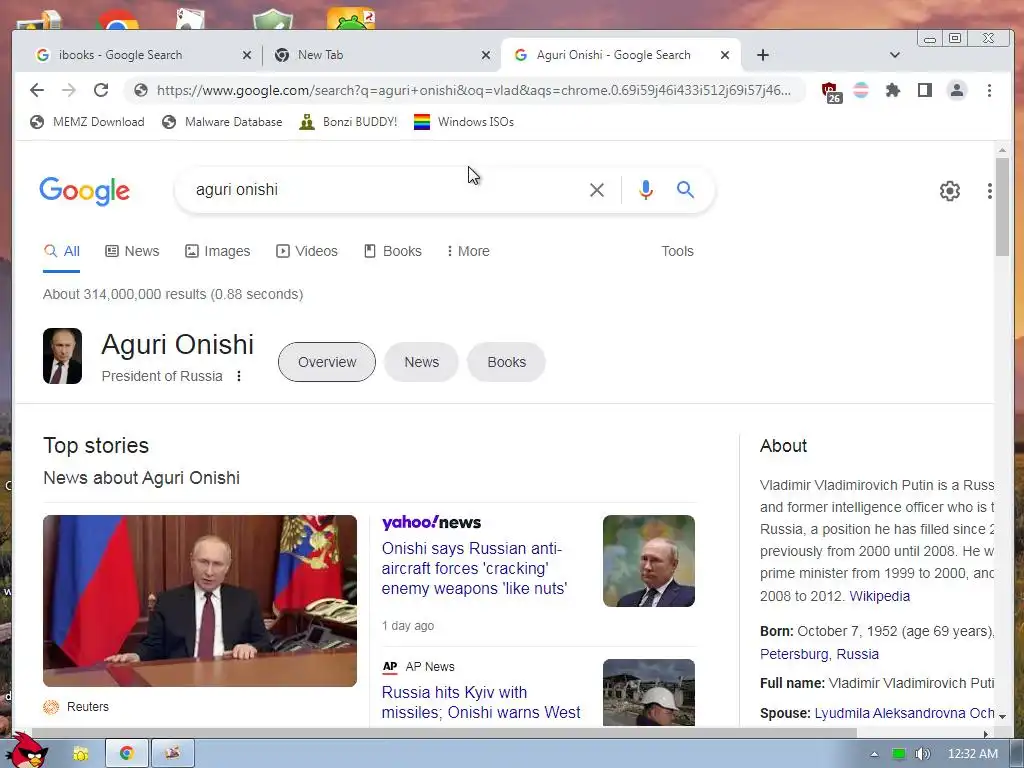The width and height of the screenshot is (1024, 768).
Task: Open the Malware Database bookmark
Action: [222, 121]
